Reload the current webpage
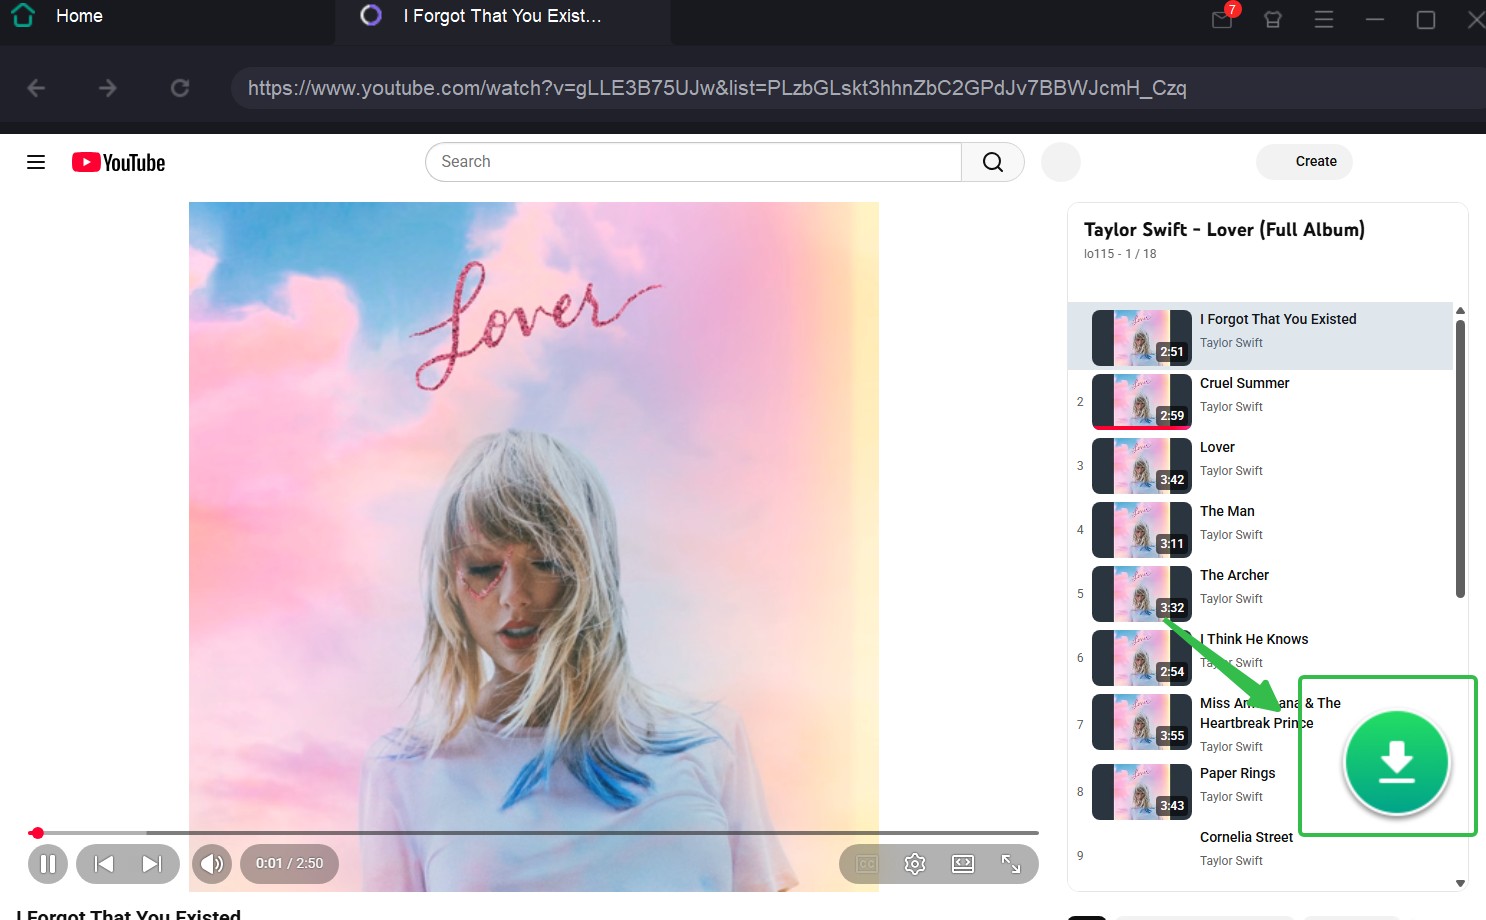 [x=180, y=87]
